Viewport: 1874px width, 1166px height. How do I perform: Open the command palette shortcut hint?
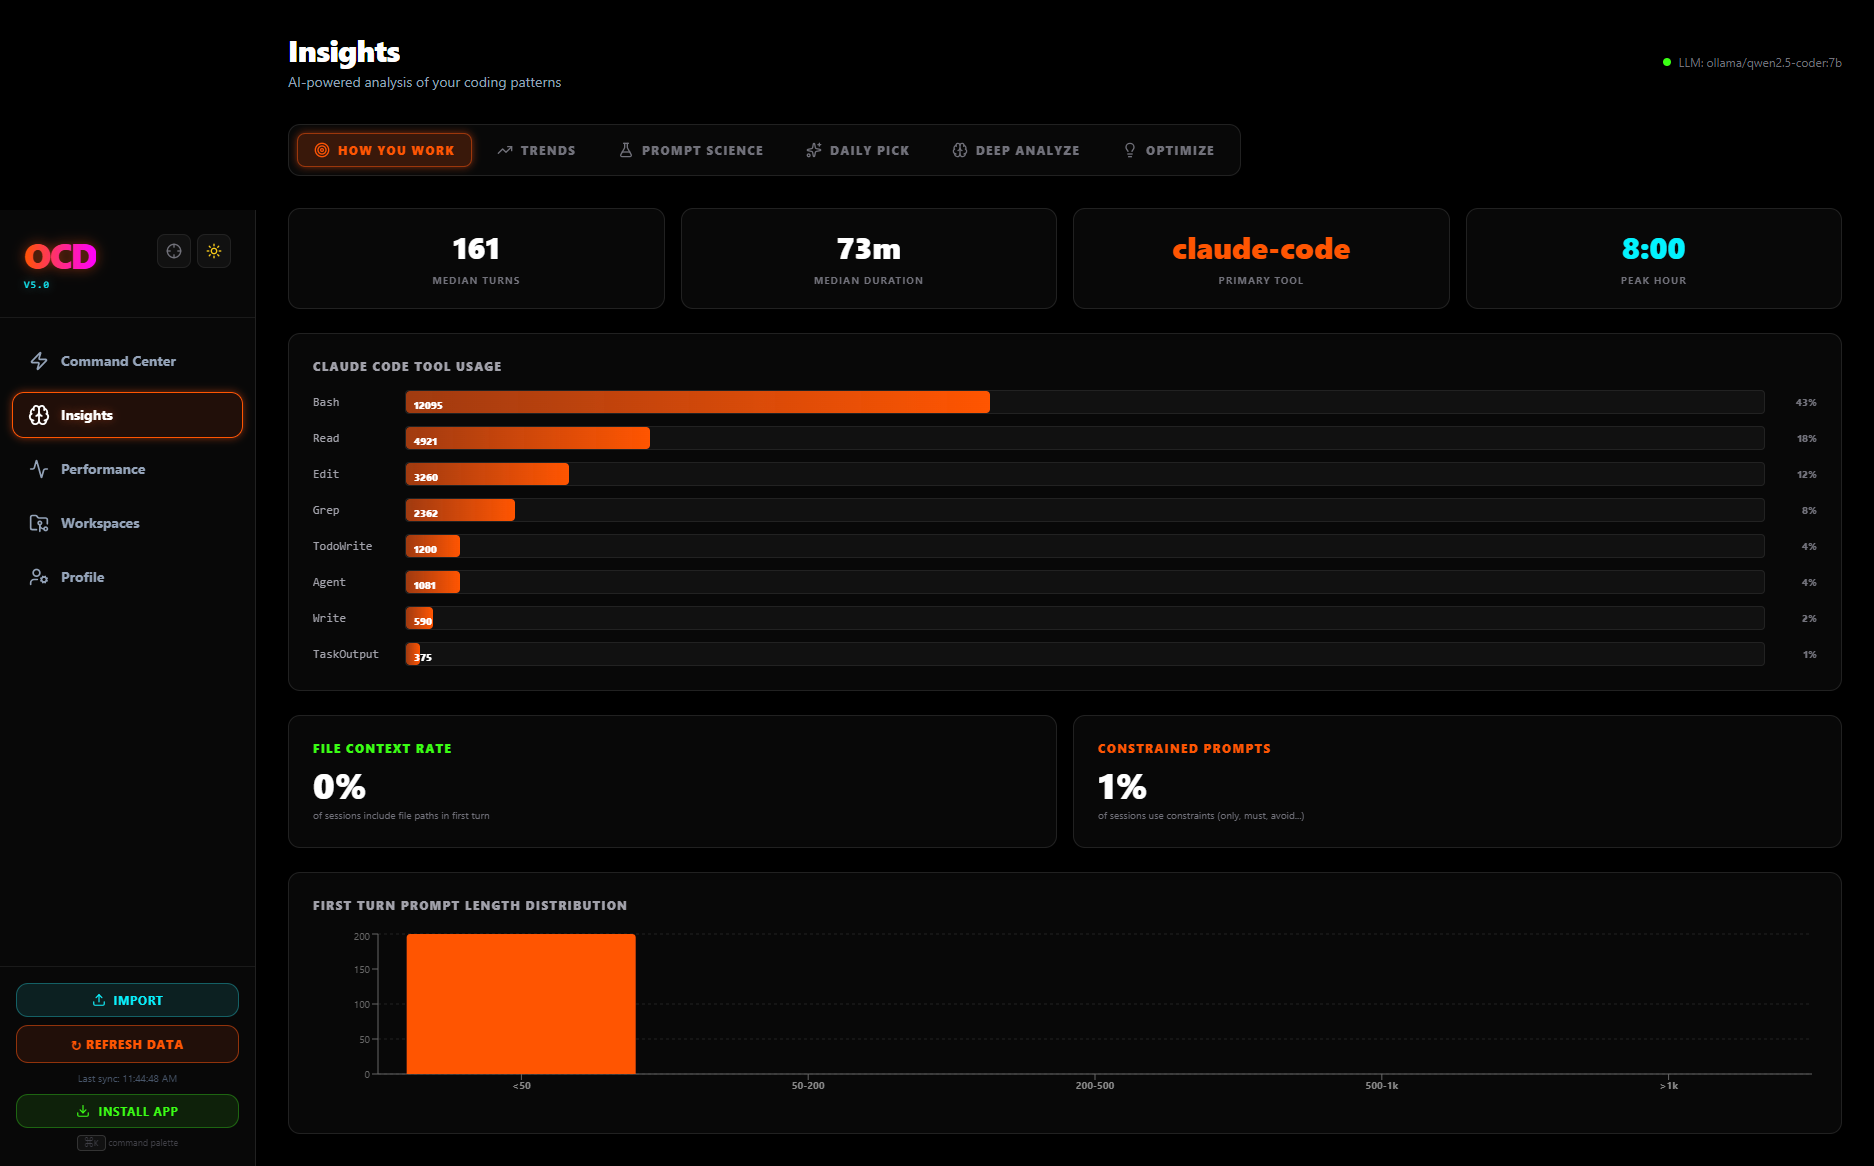pos(127,1143)
